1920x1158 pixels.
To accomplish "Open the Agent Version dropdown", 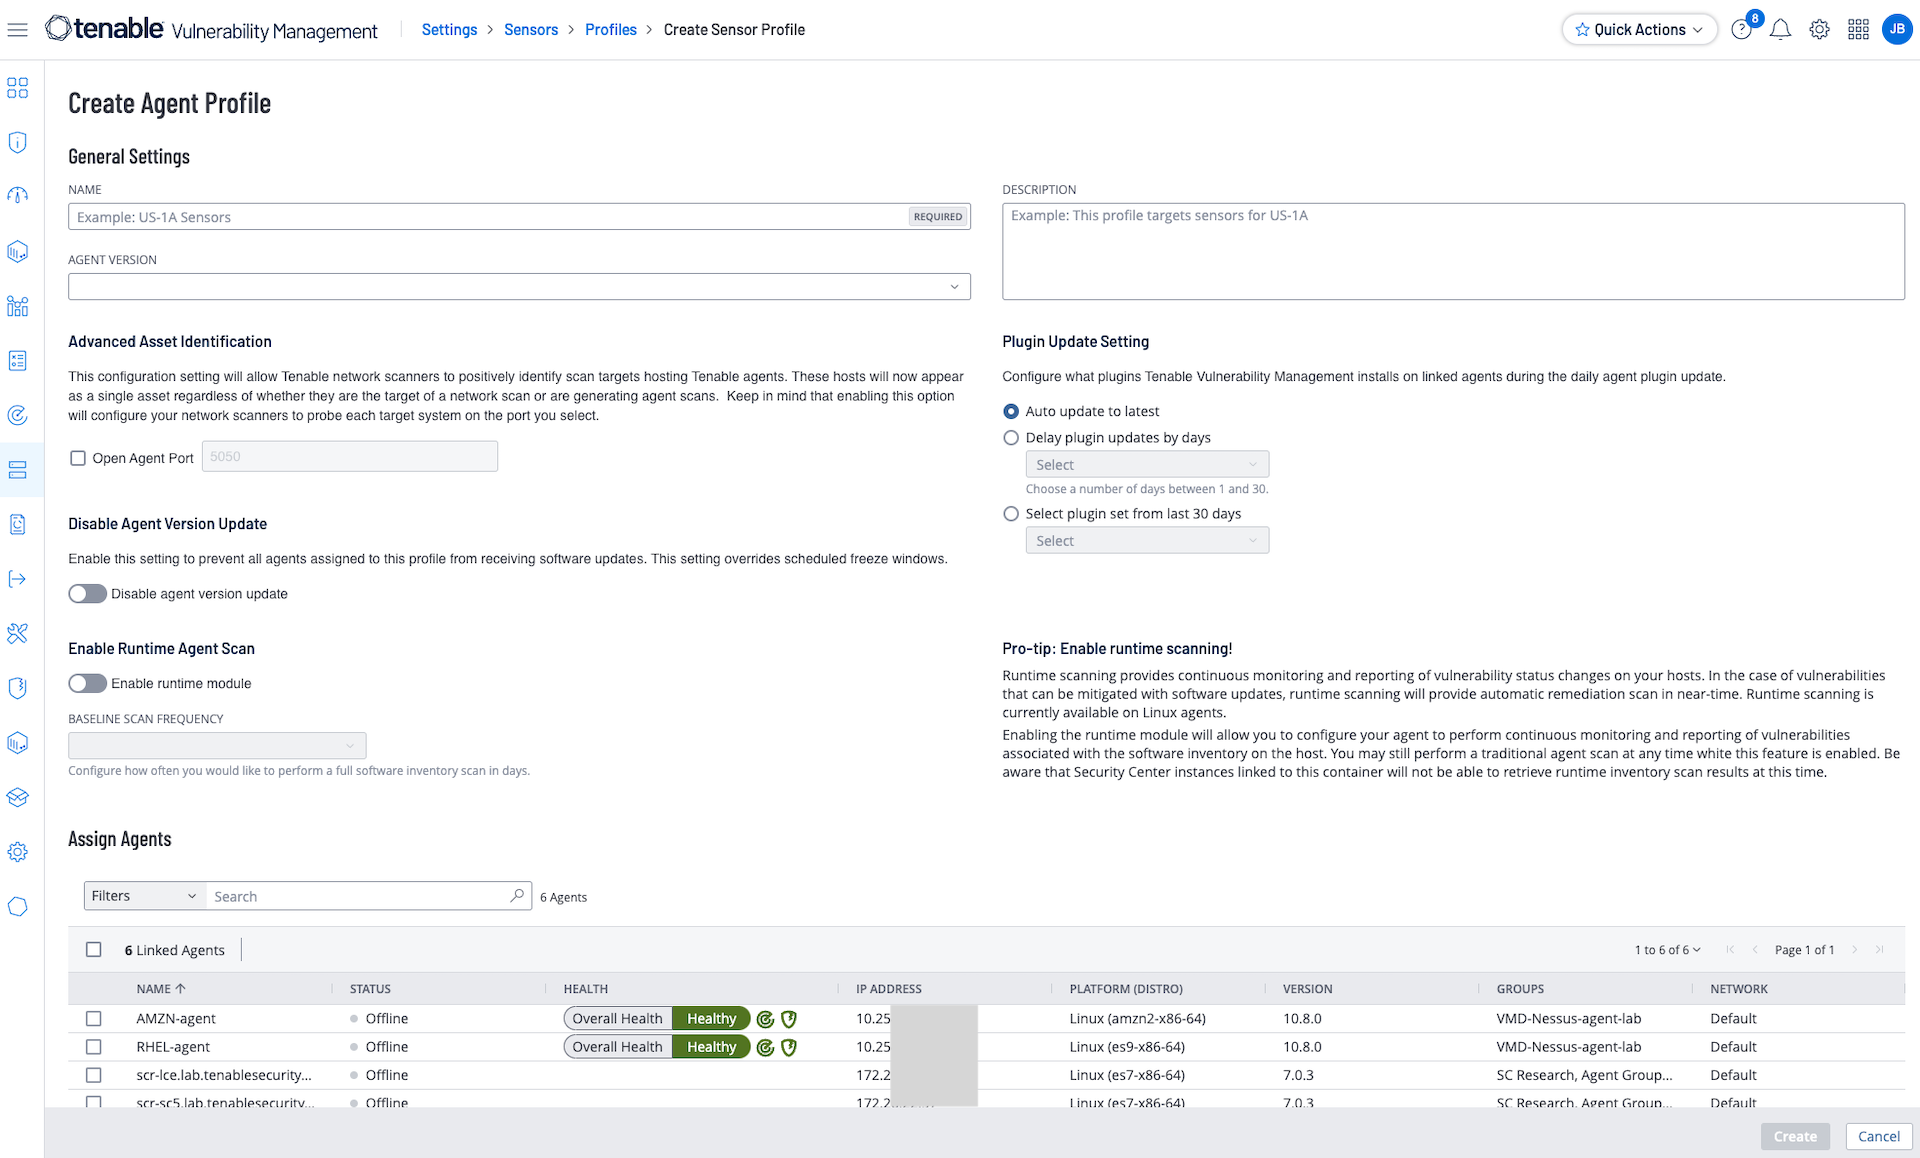I will pyautogui.click(x=519, y=287).
